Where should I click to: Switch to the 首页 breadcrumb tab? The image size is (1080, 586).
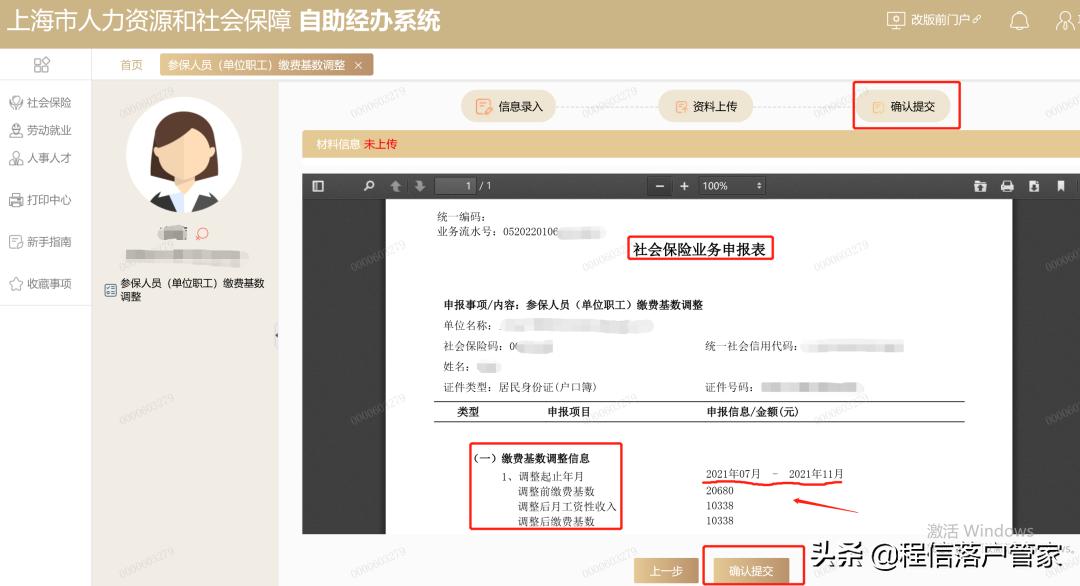coord(130,64)
